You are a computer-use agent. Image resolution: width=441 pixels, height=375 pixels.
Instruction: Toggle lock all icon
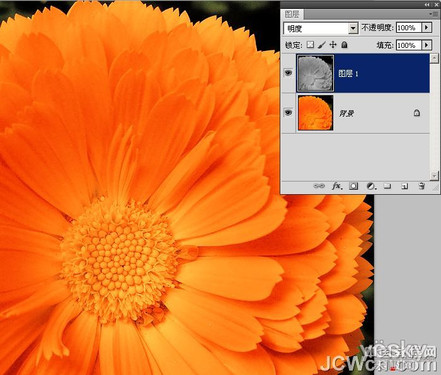click(x=344, y=45)
